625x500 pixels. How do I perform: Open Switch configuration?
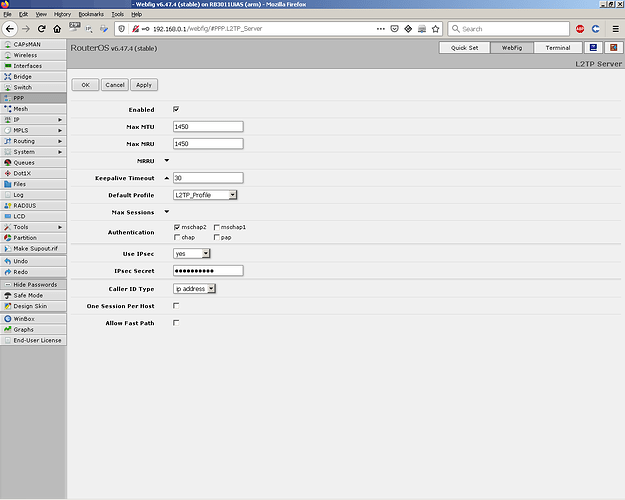click(33, 87)
